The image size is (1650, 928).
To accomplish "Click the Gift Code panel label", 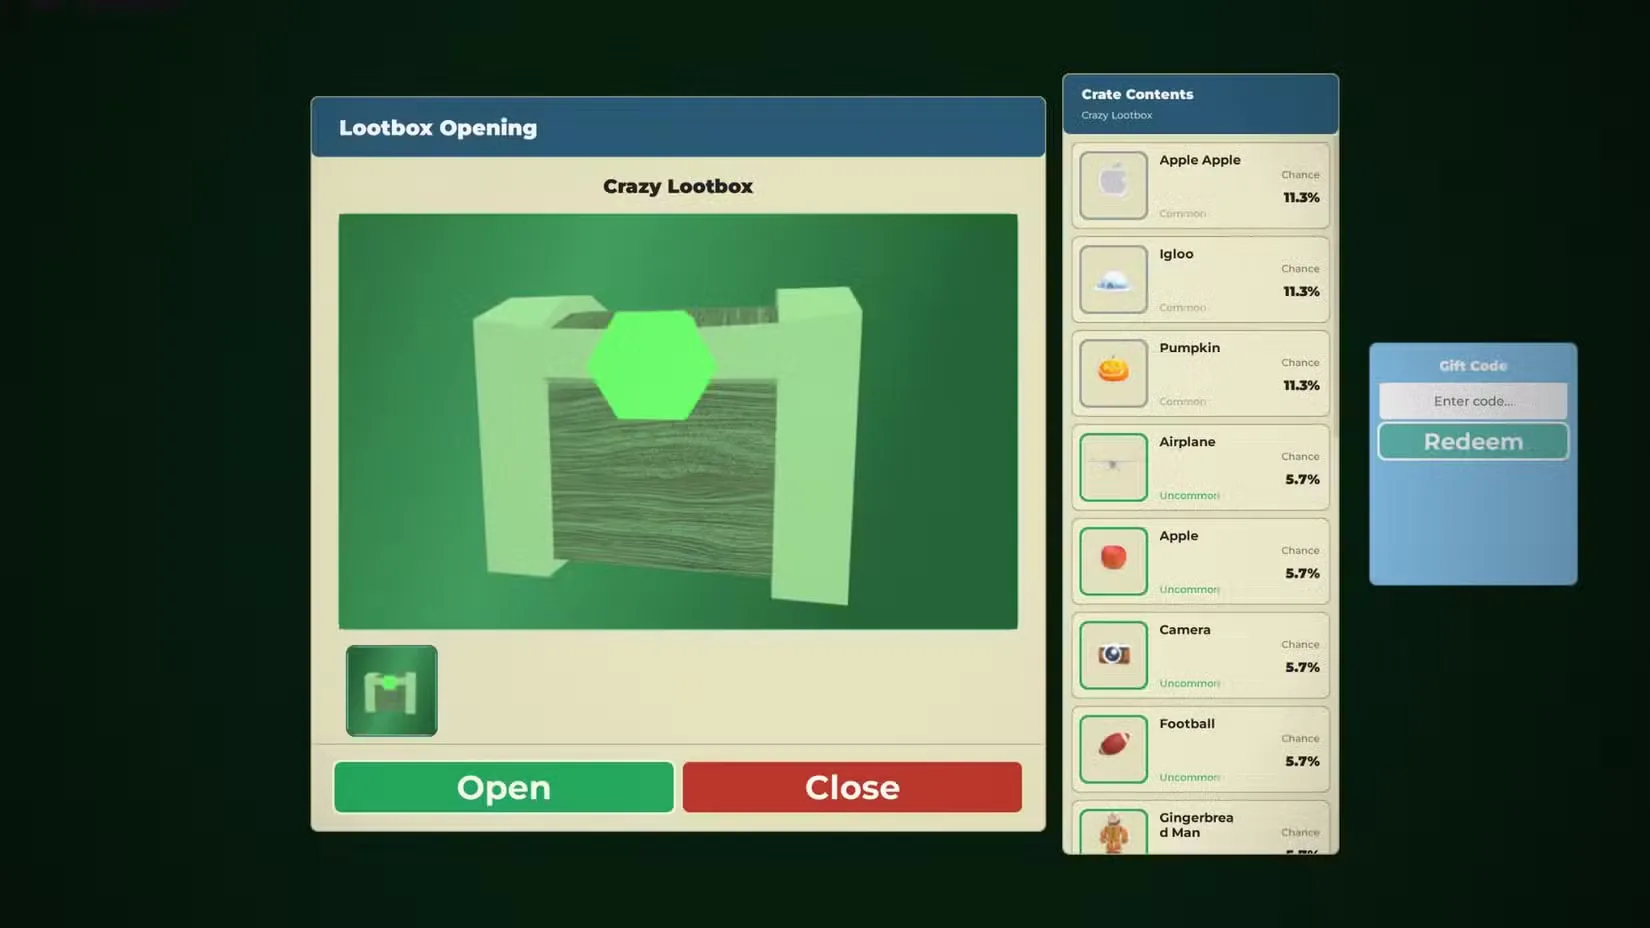I will [1473, 366].
